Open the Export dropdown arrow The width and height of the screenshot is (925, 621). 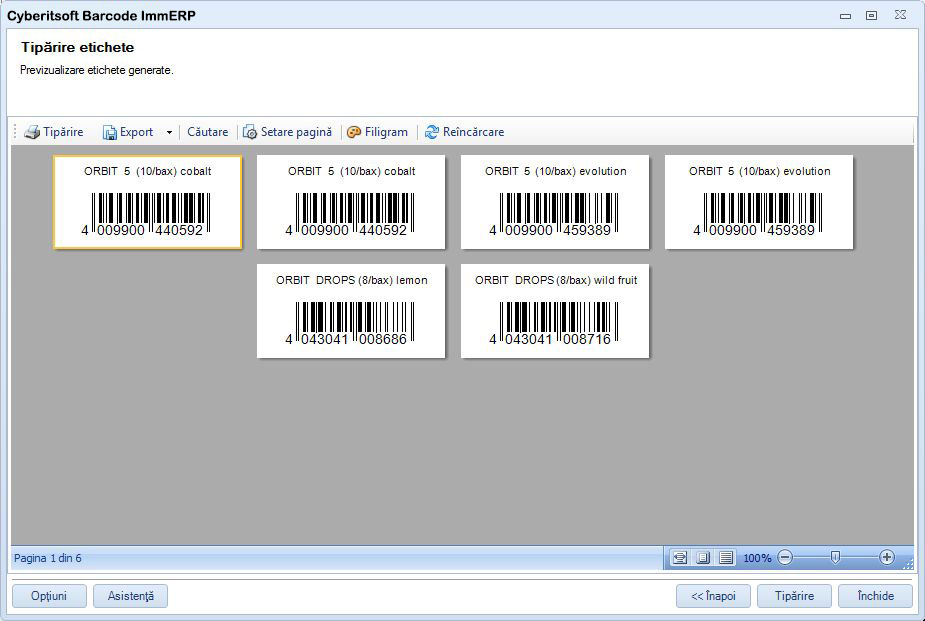pos(169,132)
